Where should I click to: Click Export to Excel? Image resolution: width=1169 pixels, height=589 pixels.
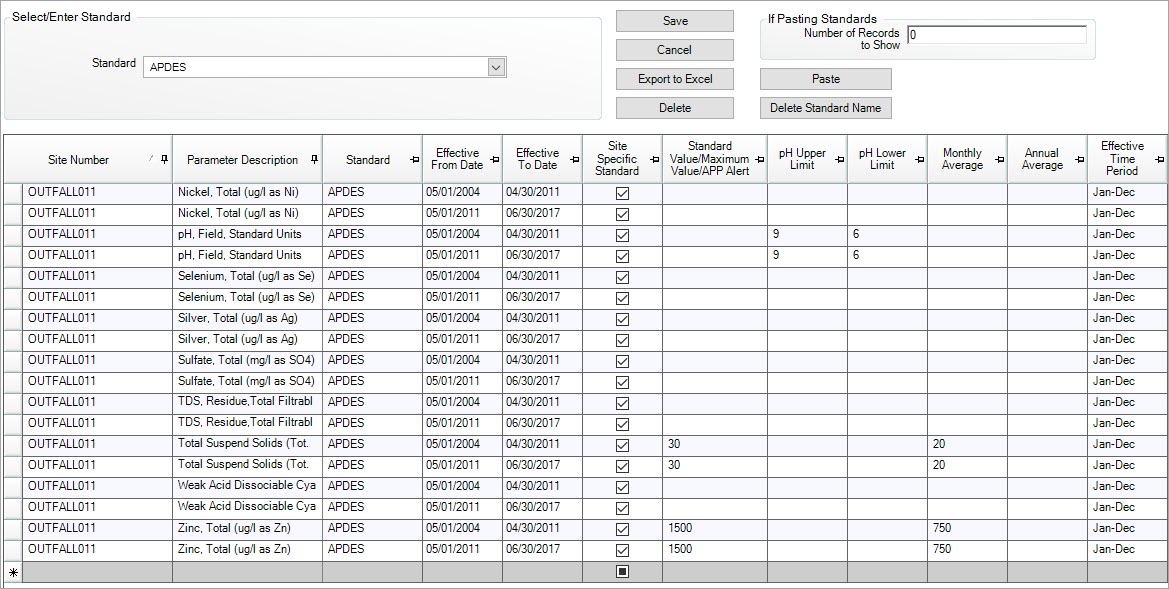[x=674, y=79]
